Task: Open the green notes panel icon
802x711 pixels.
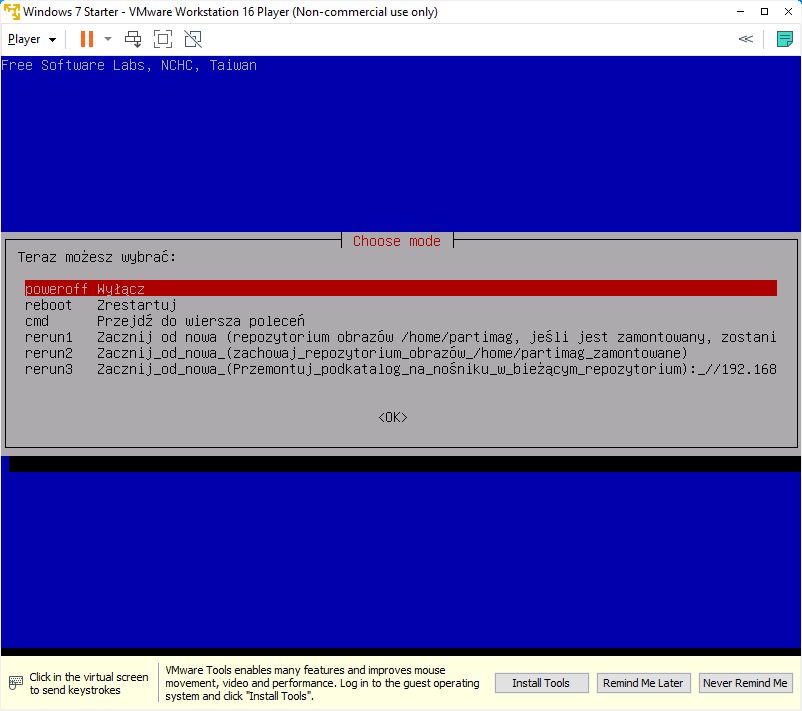Action: (785, 39)
